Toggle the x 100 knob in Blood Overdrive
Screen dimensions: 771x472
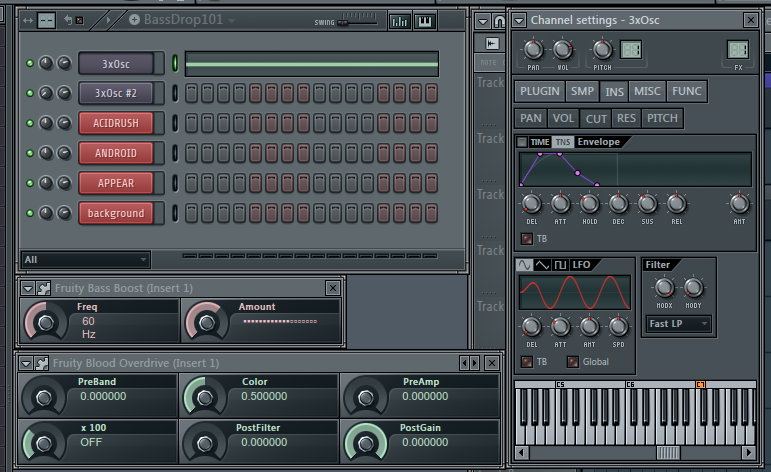coord(44,443)
